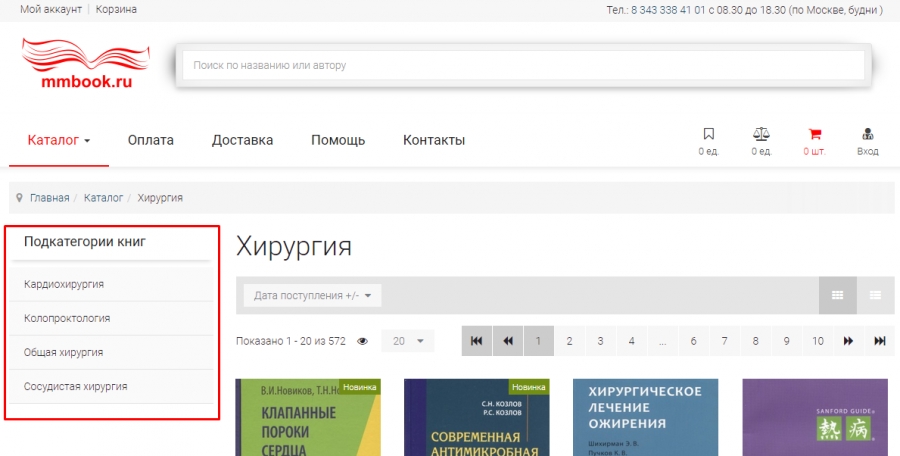Select page 1 in pagination

click(538, 341)
